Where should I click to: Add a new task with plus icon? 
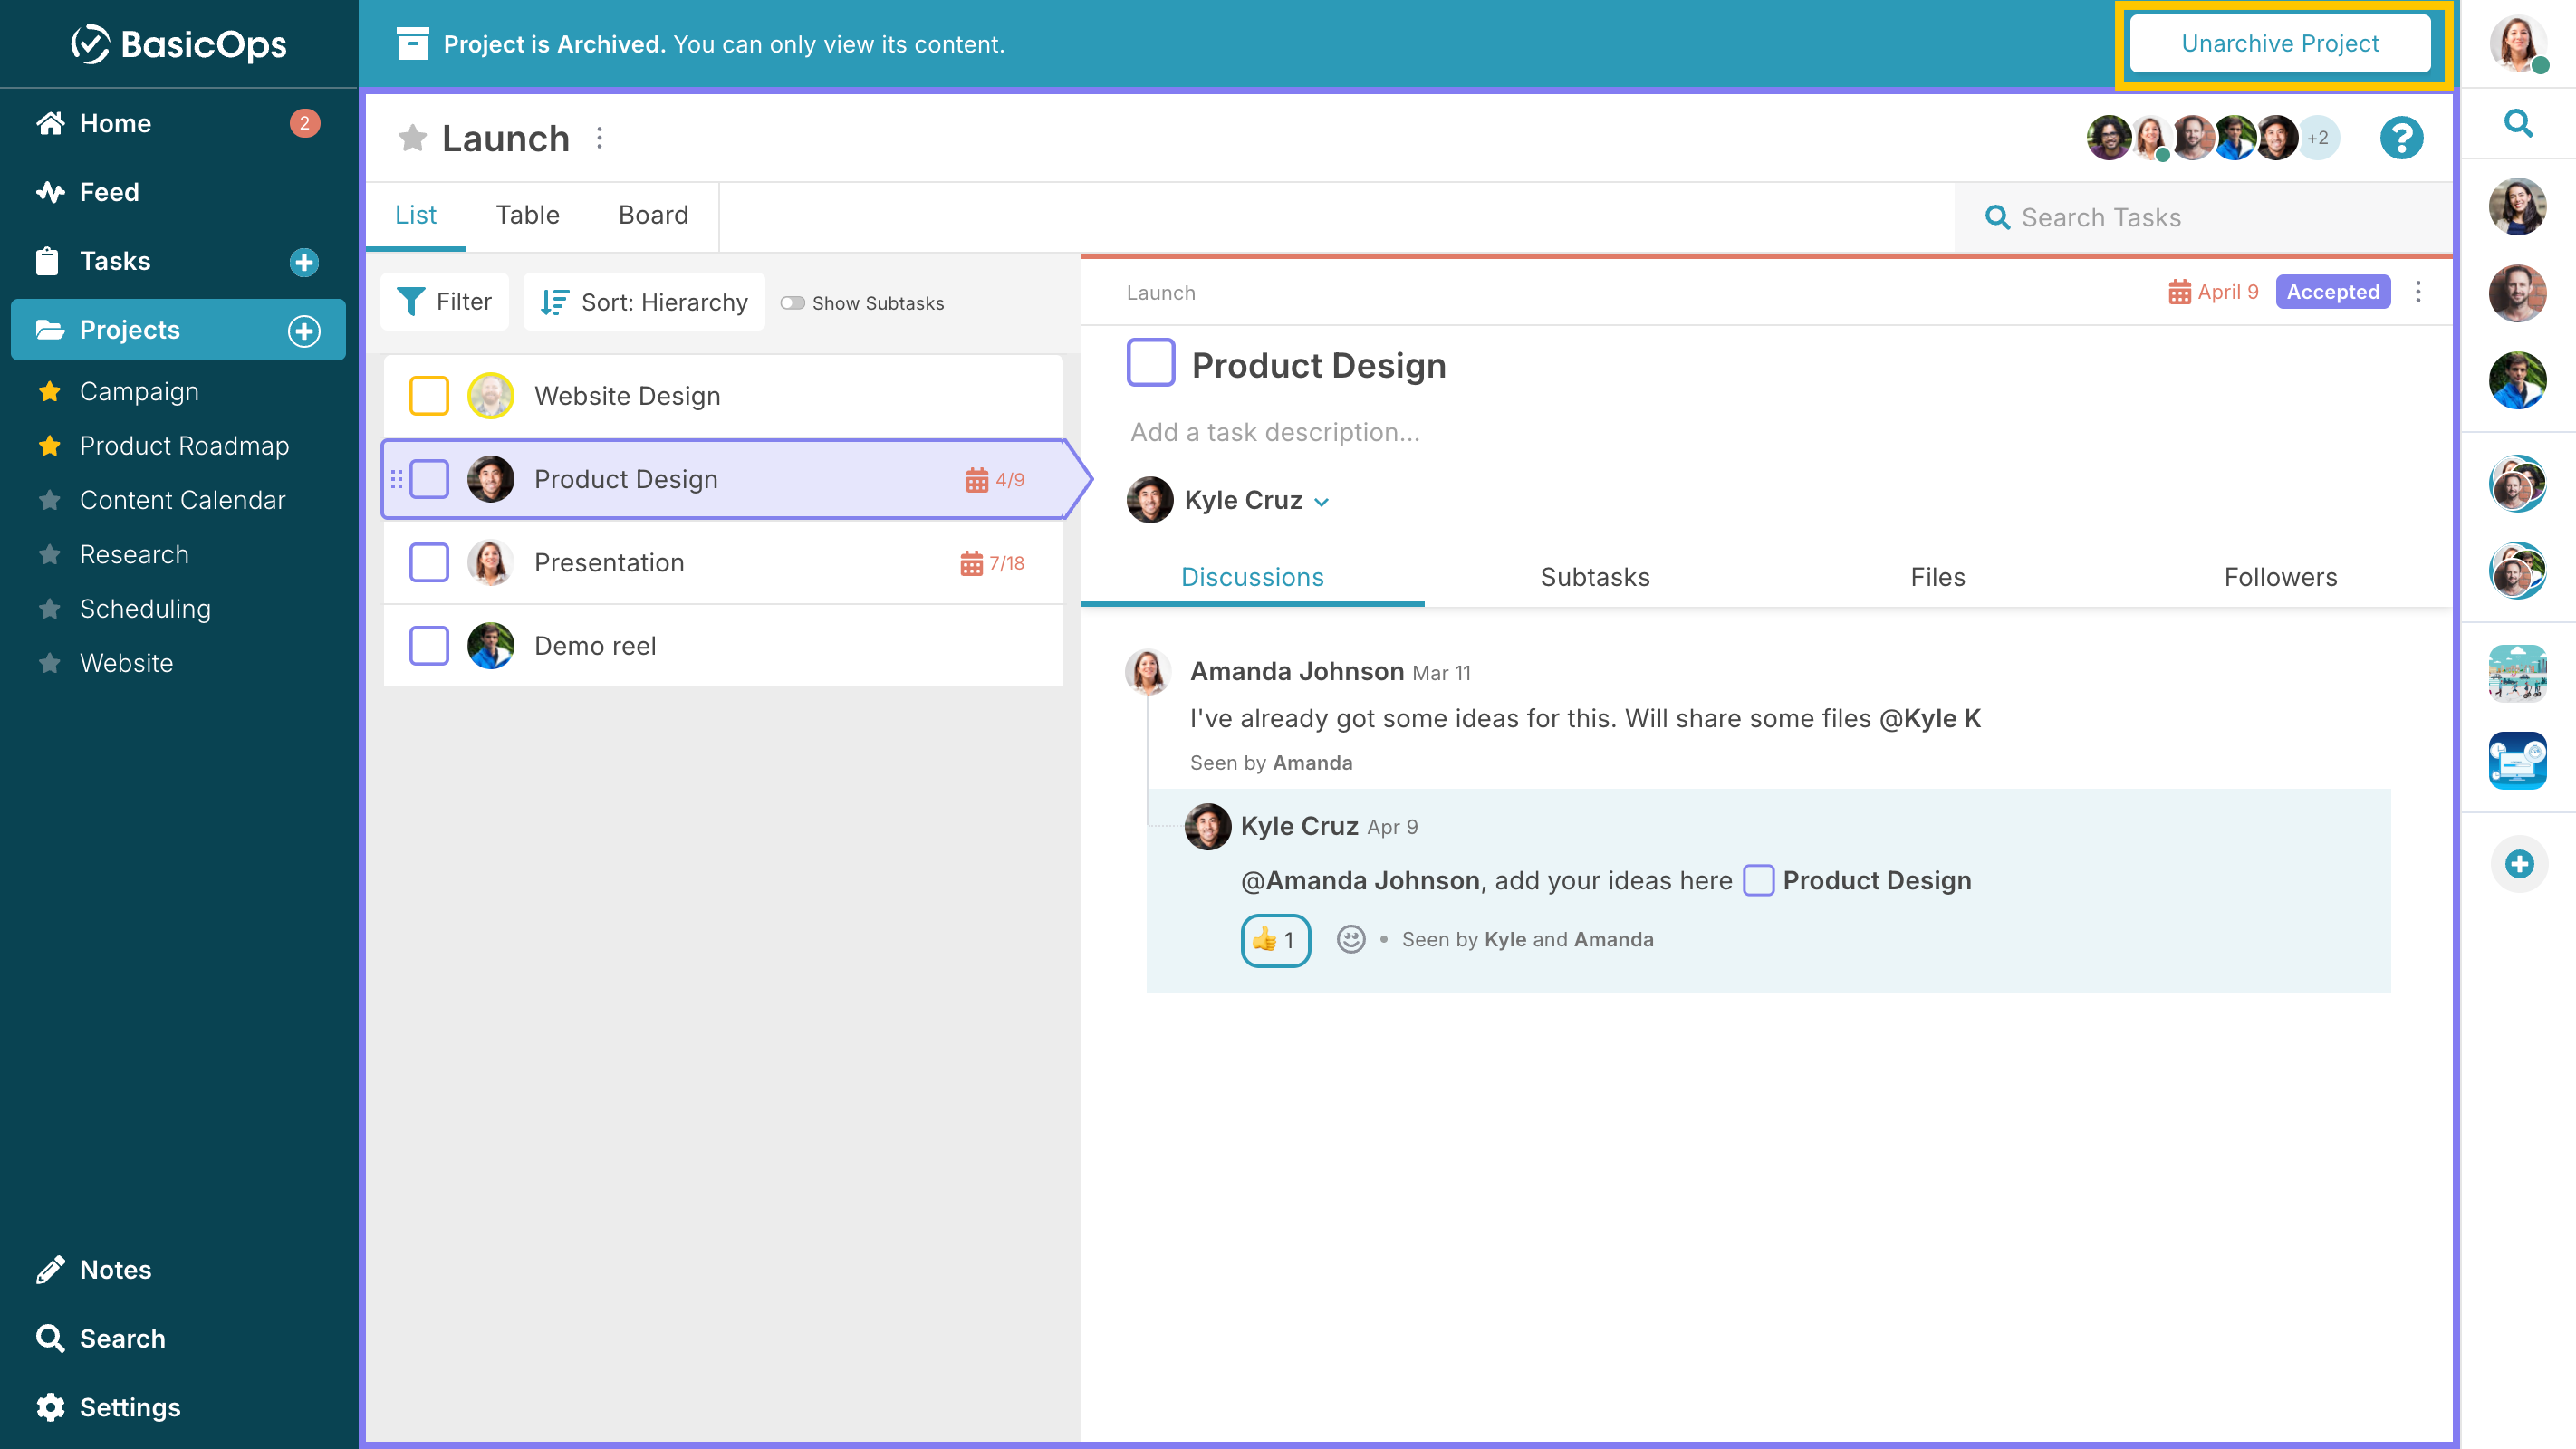[x=304, y=262]
